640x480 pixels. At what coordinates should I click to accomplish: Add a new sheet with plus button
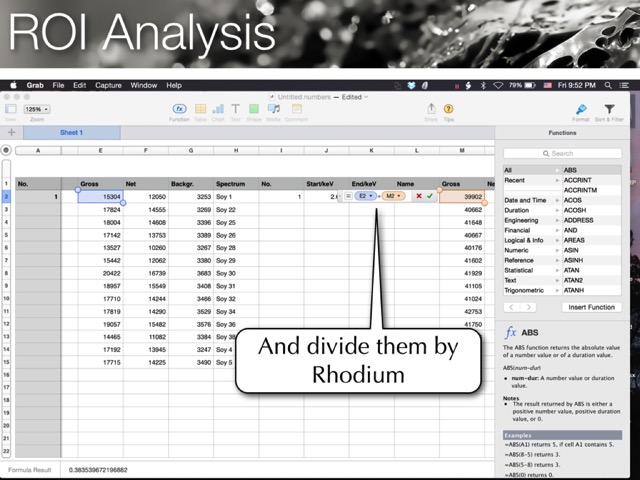click(x=11, y=132)
